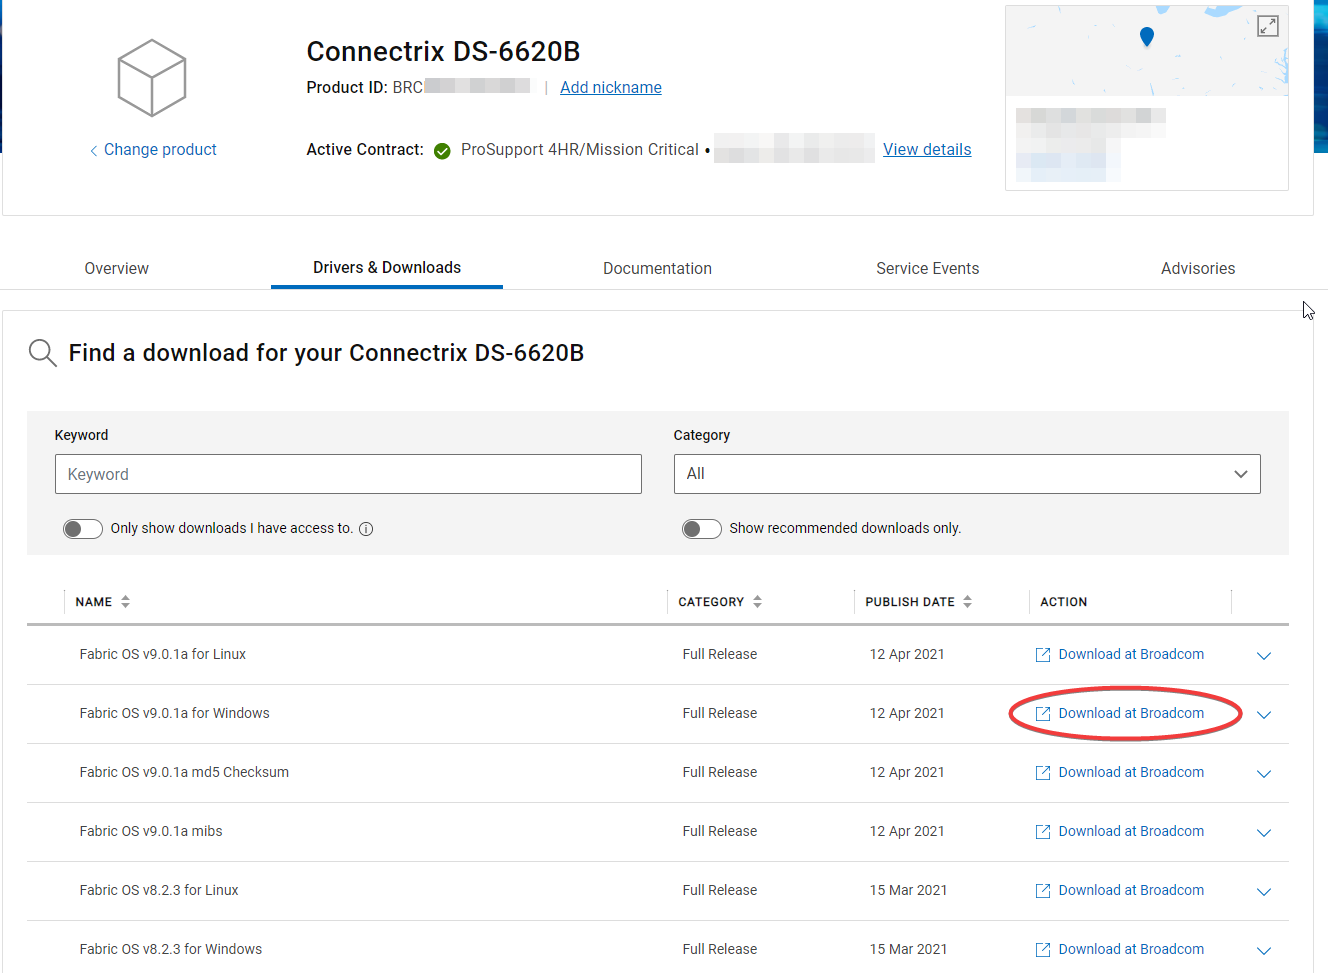This screenshot has width=1328, height=973.
Task: Open the Service Events tab
Action: pyautogui.click(x=927, y=268)
